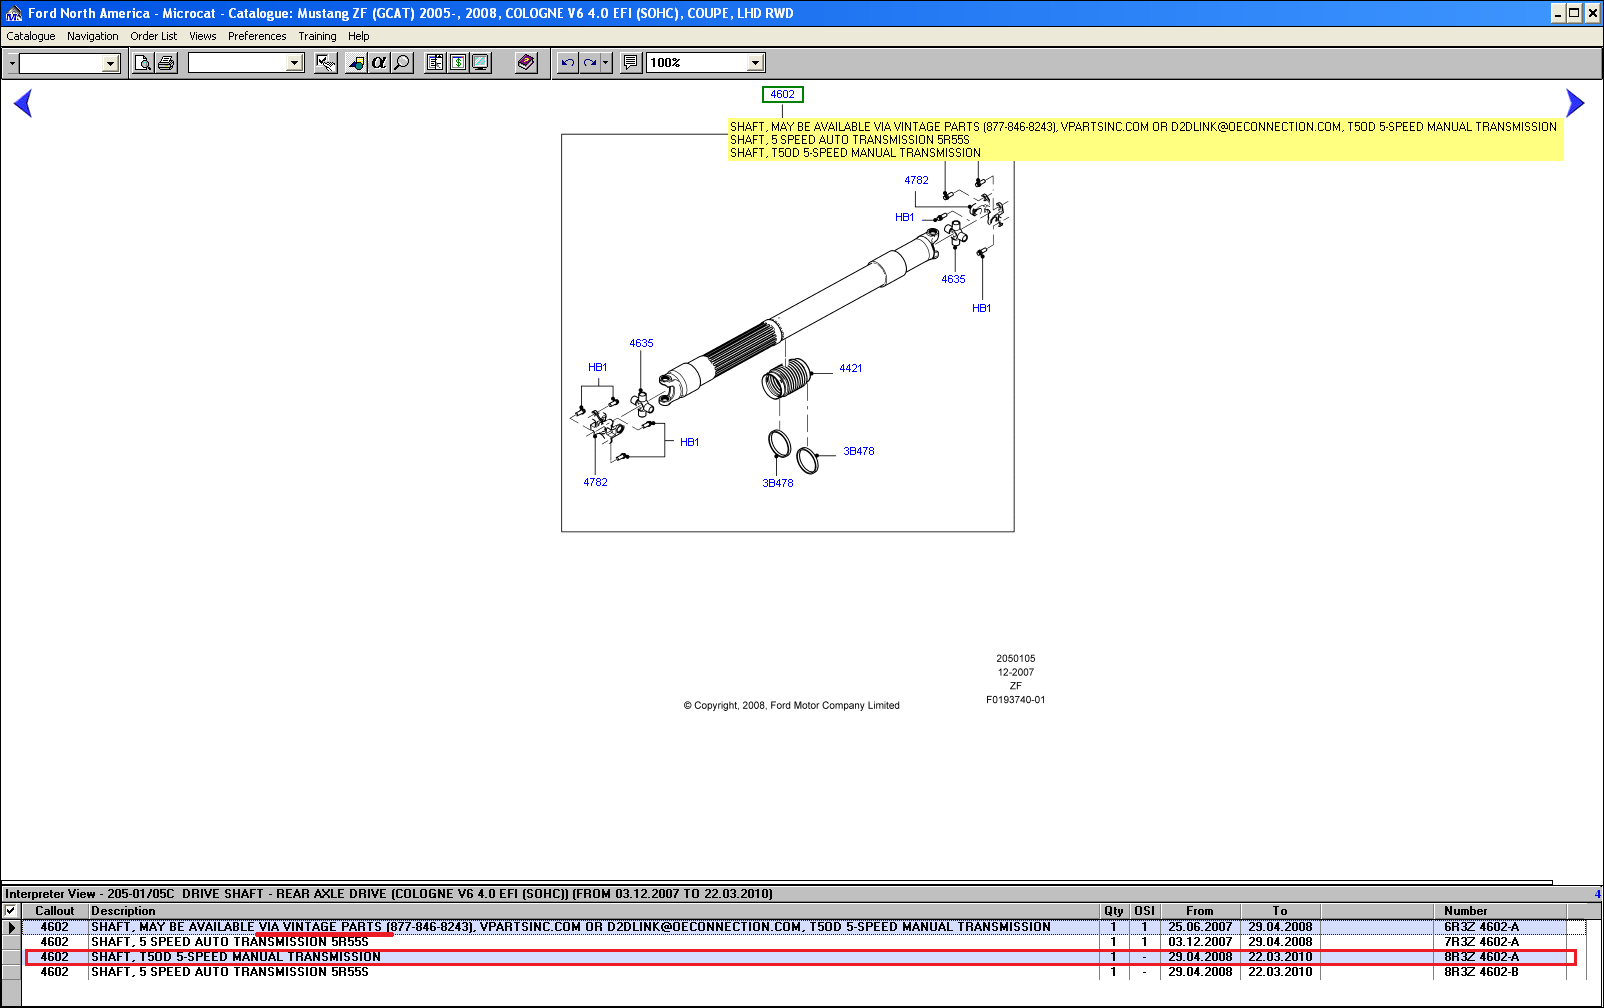The image size is (1604, 1008).
Task: Click the lower-left 4635 callout label
Action: 641,343
